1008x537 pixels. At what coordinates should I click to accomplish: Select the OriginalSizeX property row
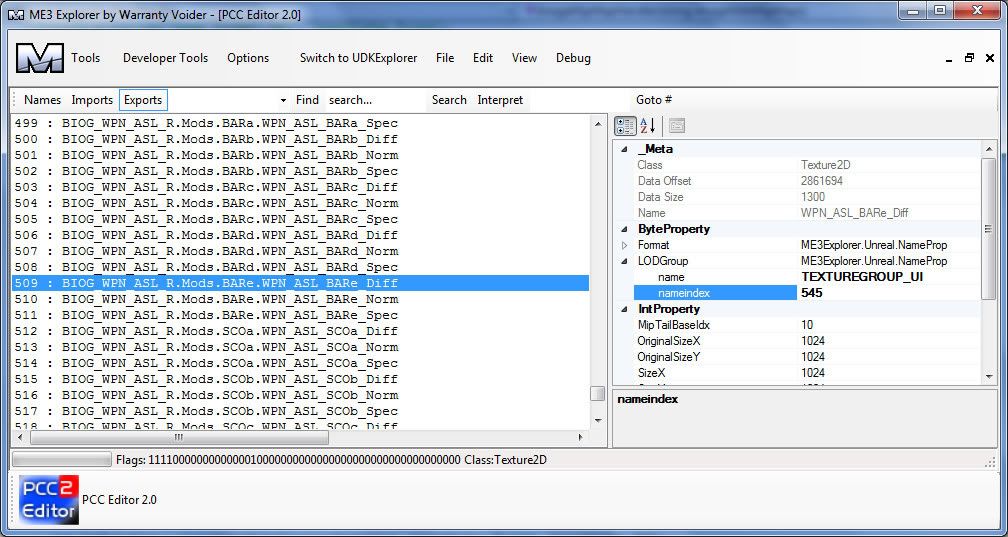[x=807, y=341]
